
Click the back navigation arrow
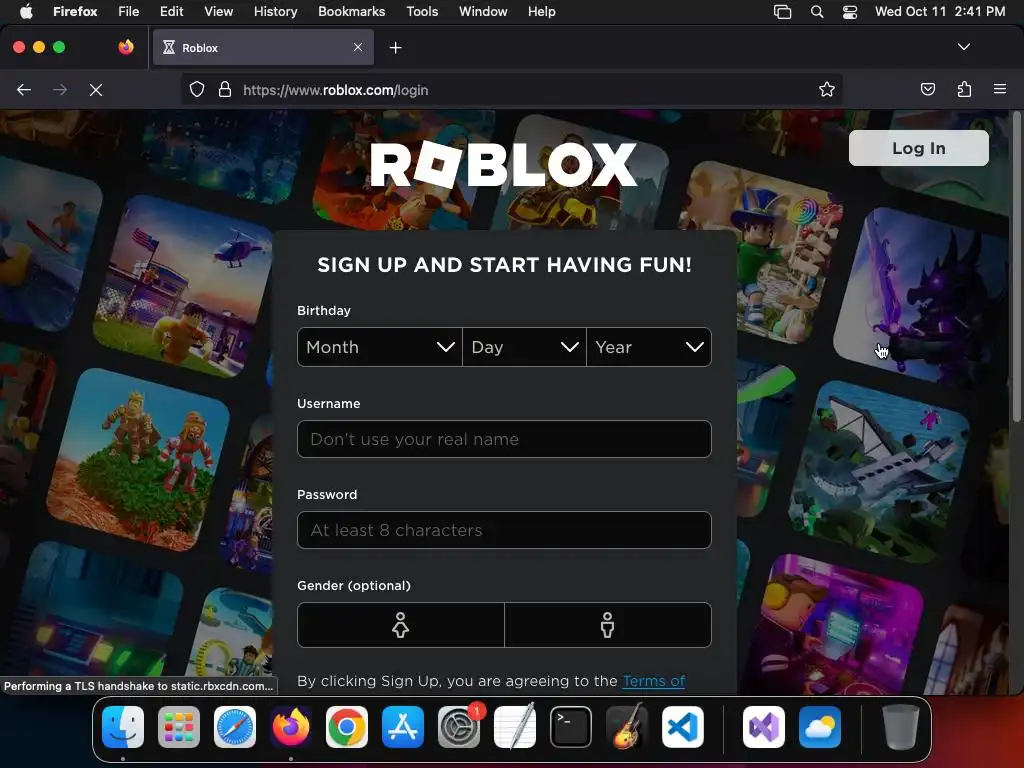click(24, 90)
